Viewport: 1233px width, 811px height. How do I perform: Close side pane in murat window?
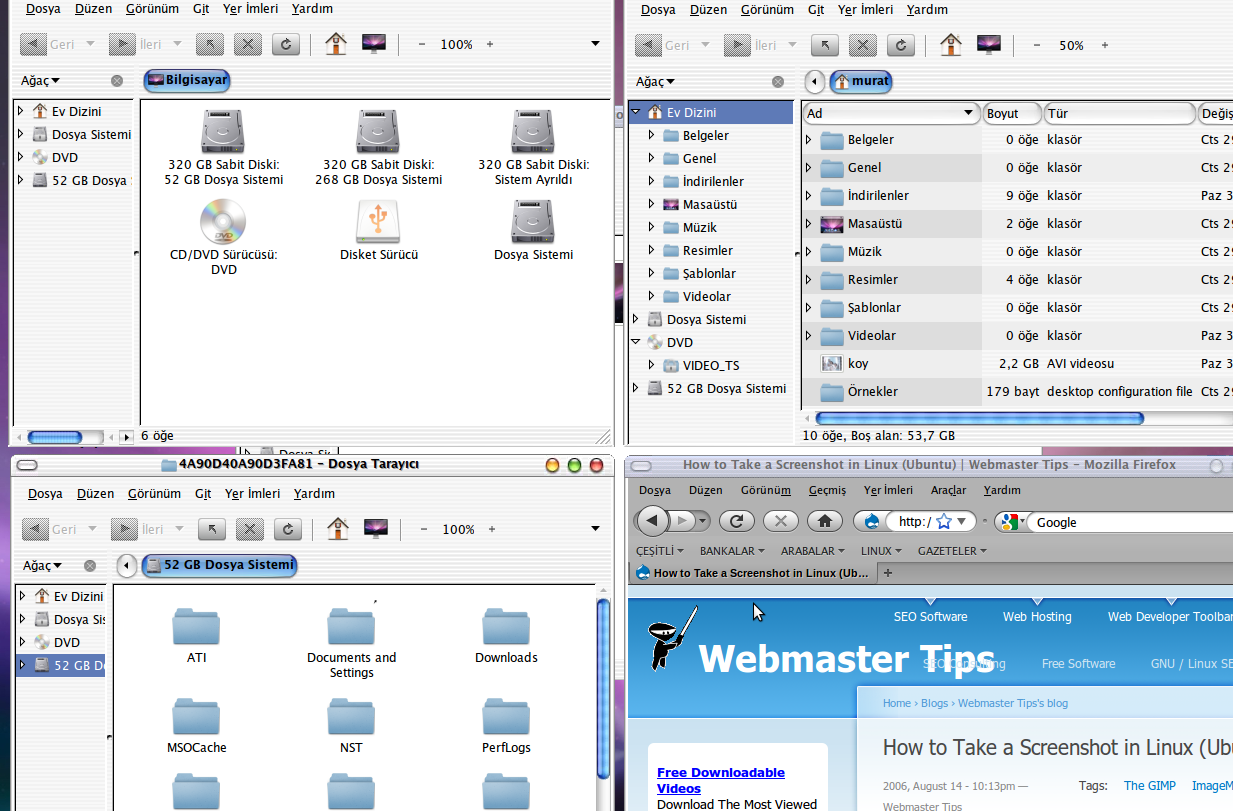click(778, 82)
